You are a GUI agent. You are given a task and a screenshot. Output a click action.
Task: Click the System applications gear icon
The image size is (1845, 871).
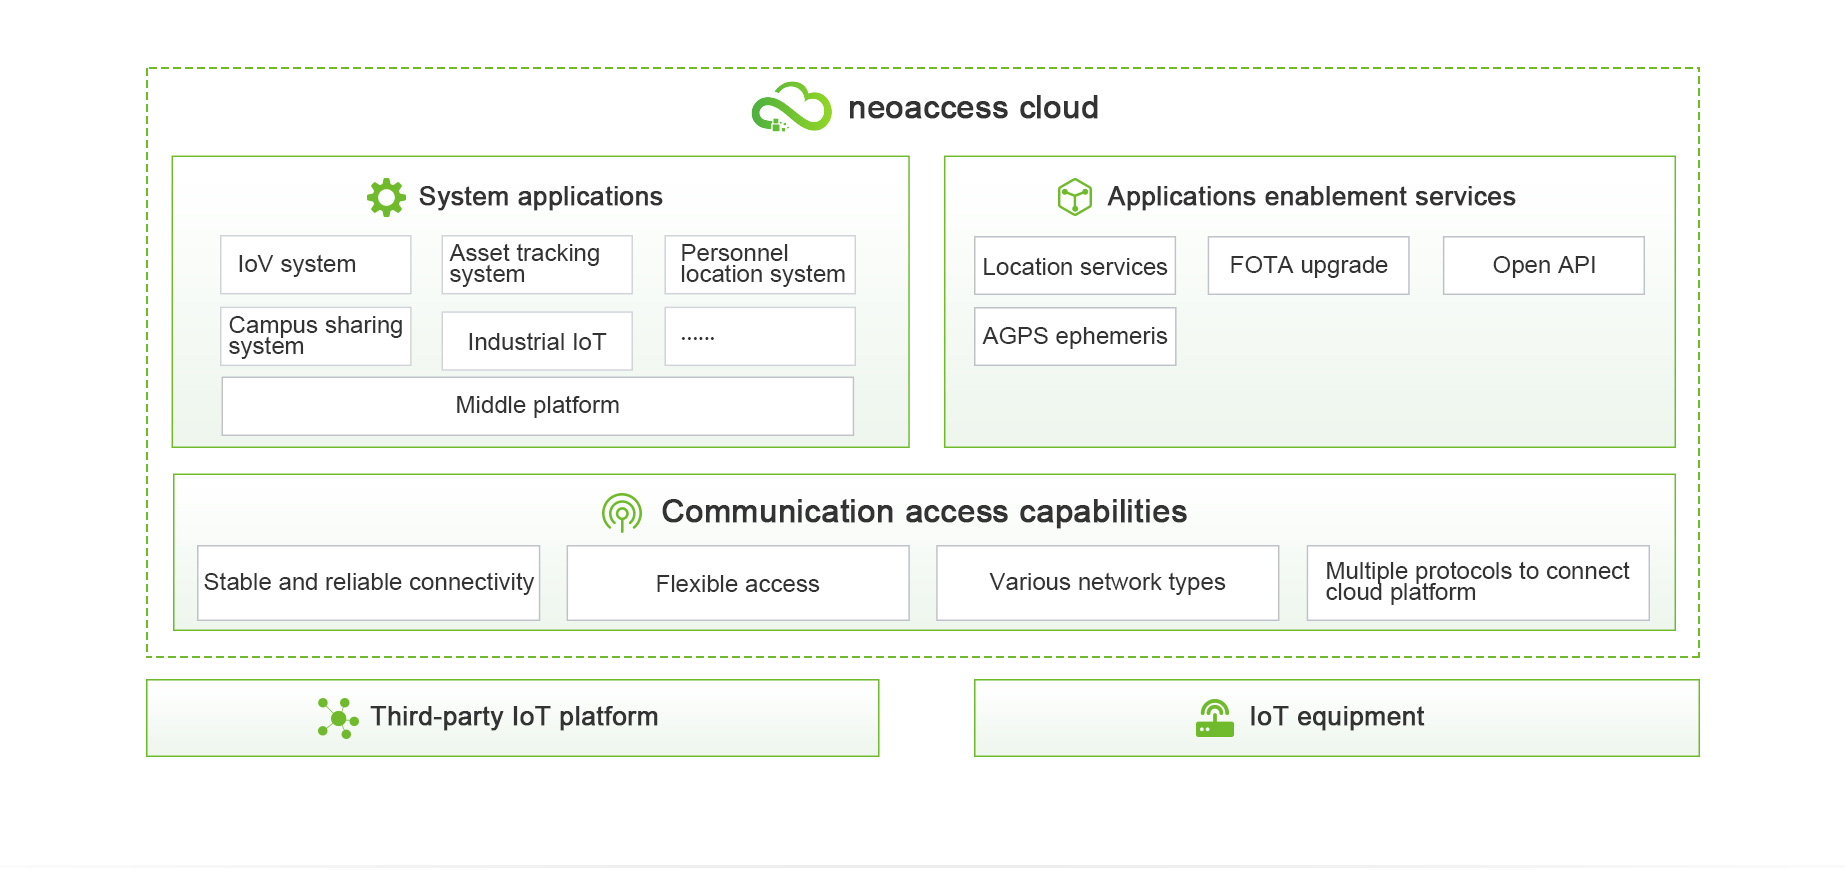click(386, 197)
